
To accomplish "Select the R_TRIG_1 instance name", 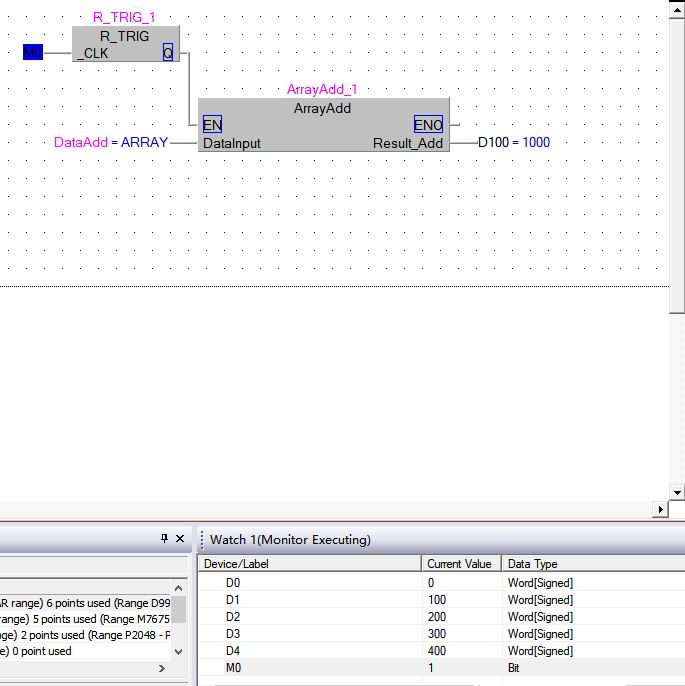I will click(124, 17).
